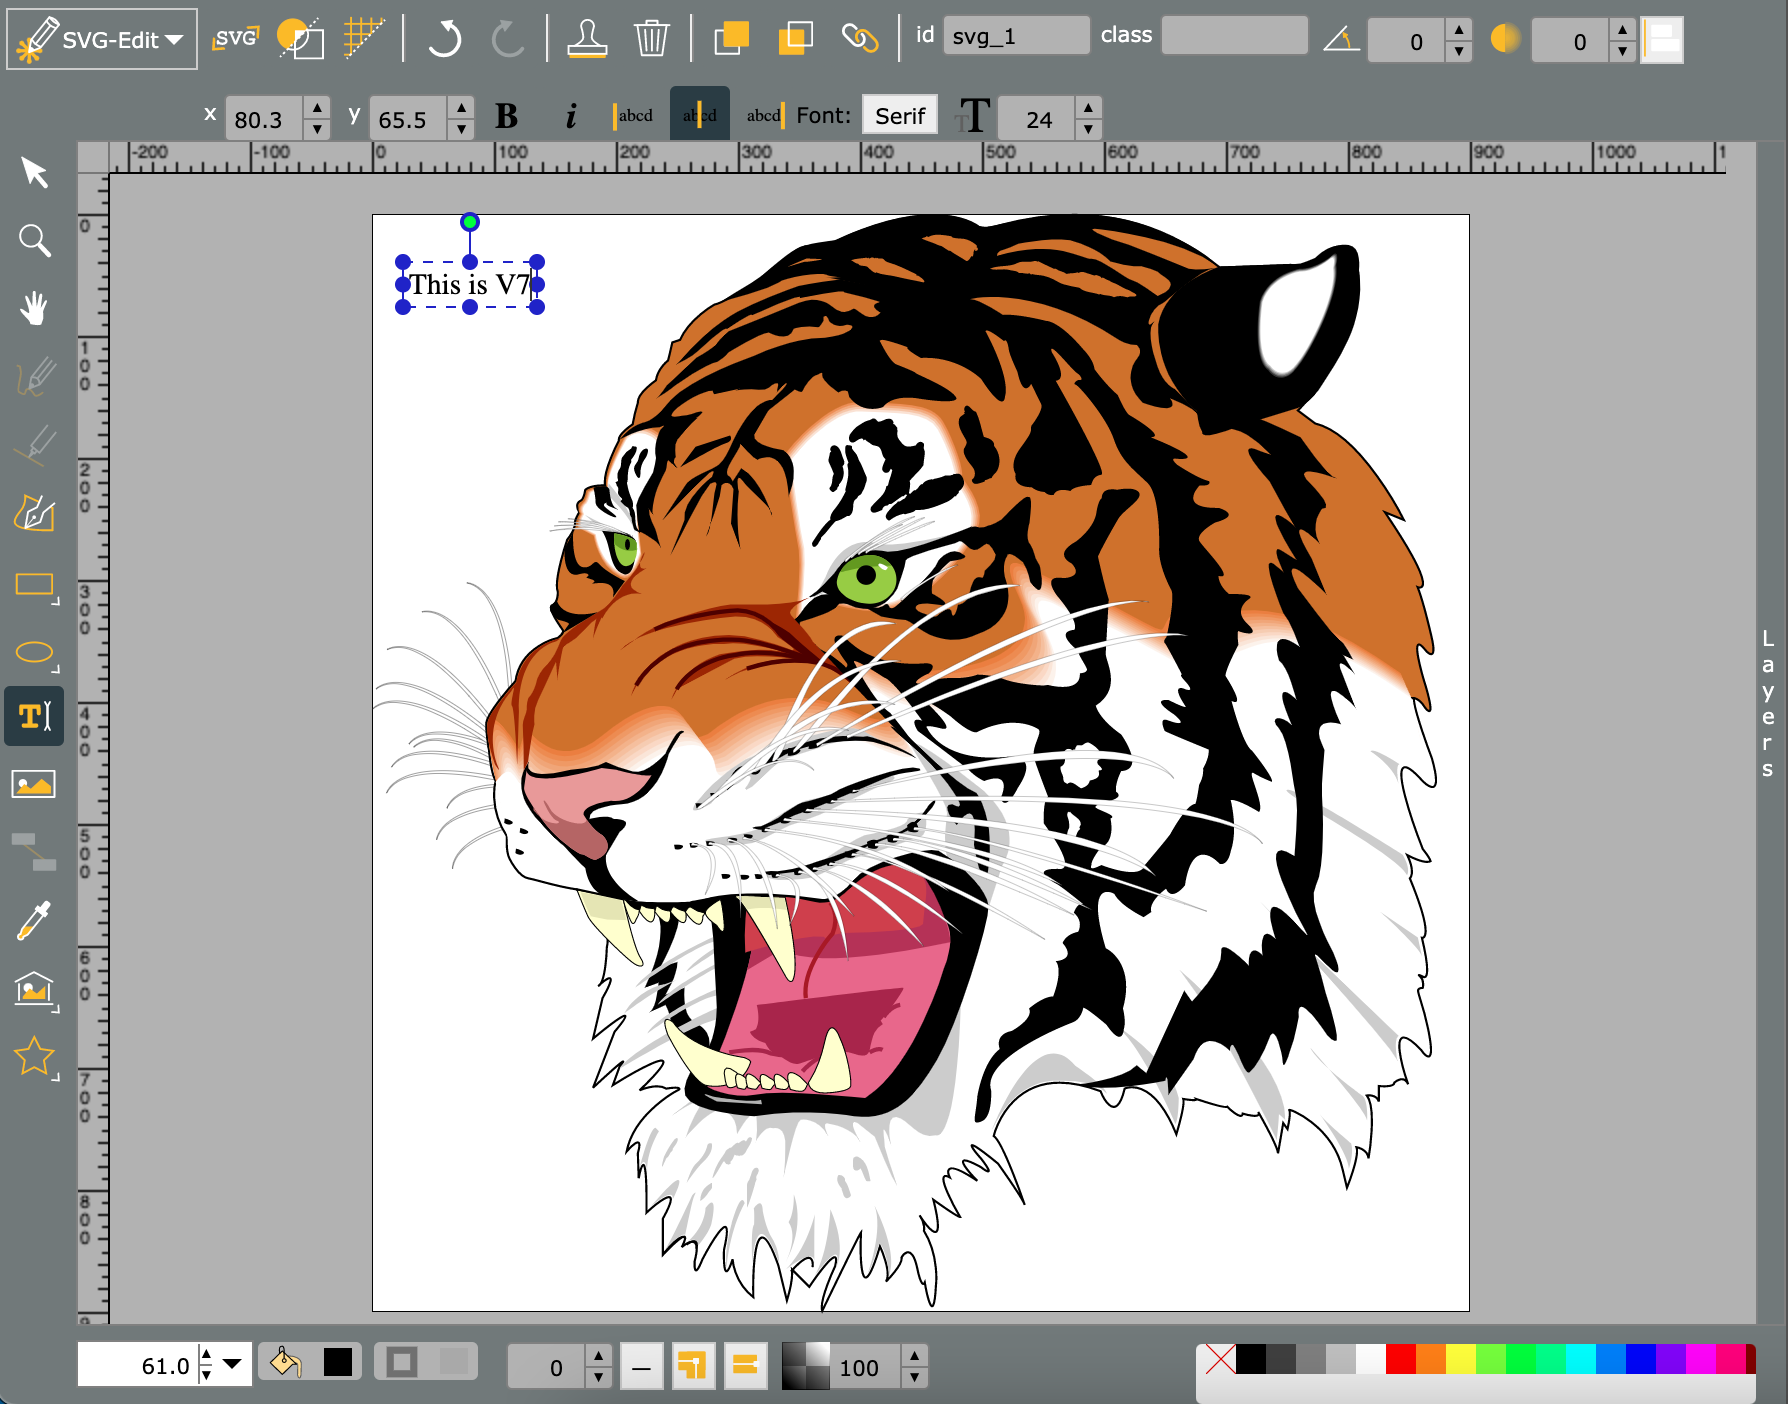Delete the selected text element
This screenshot has height=1404, width=1788.
click(651, 38)
